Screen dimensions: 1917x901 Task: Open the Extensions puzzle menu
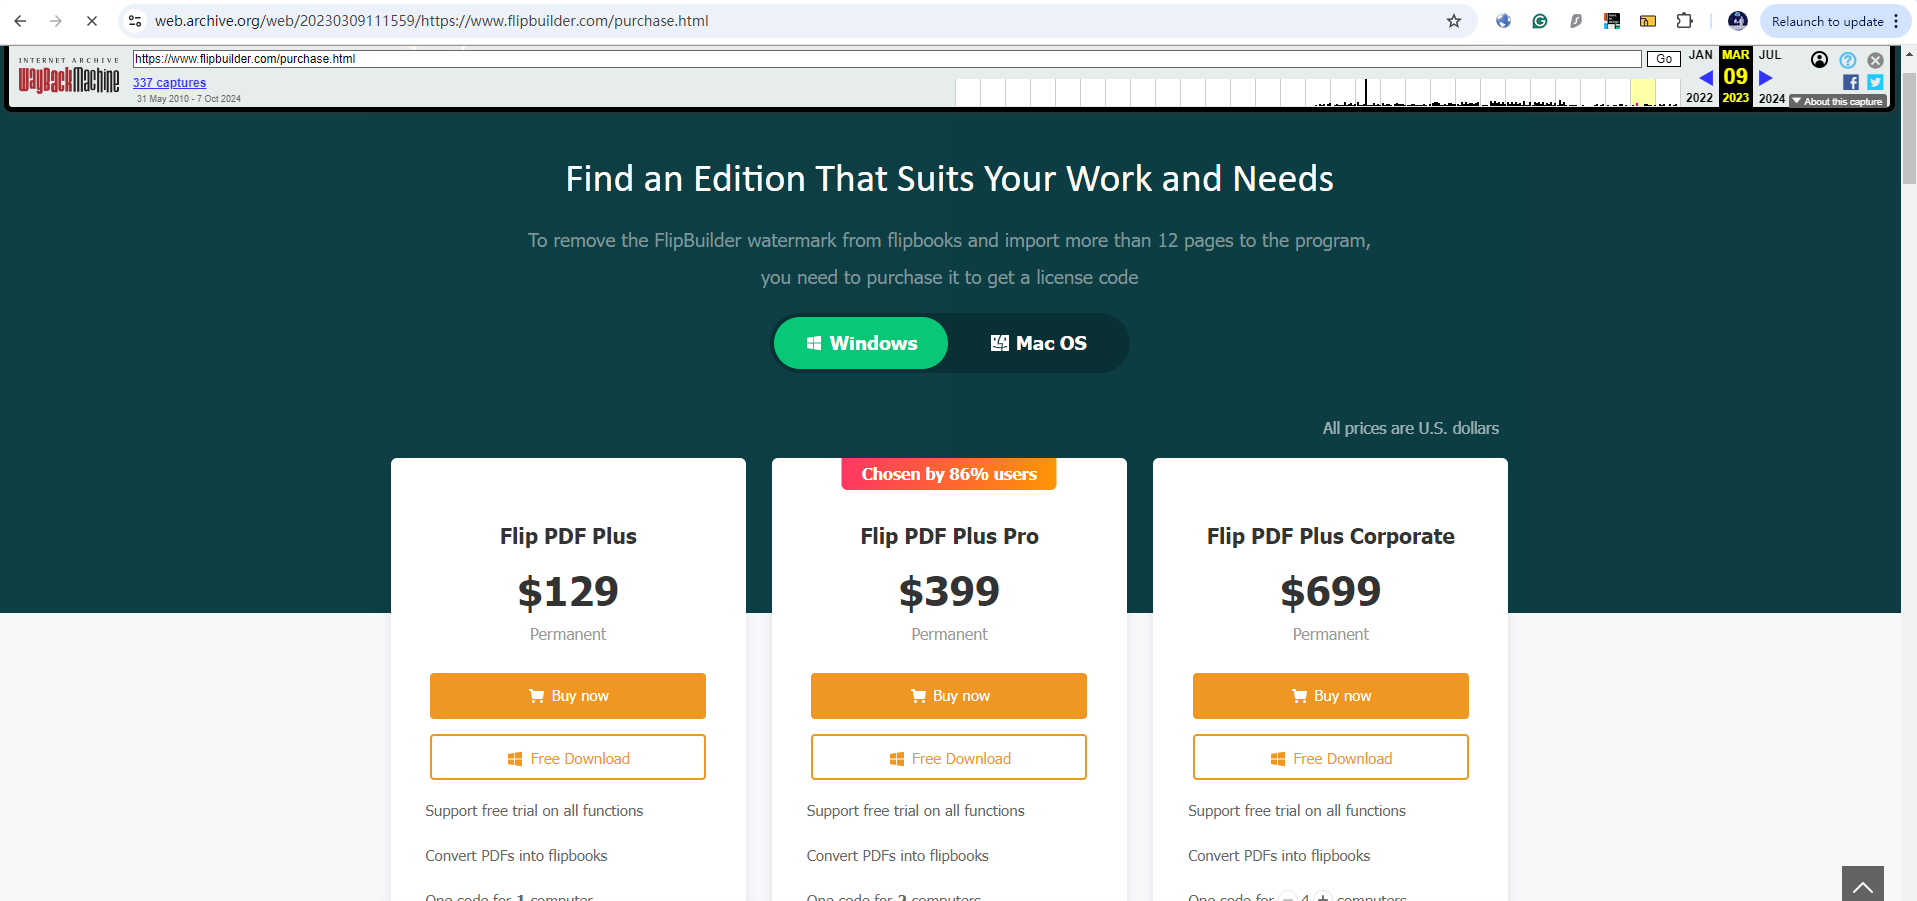pos(1685,21)
